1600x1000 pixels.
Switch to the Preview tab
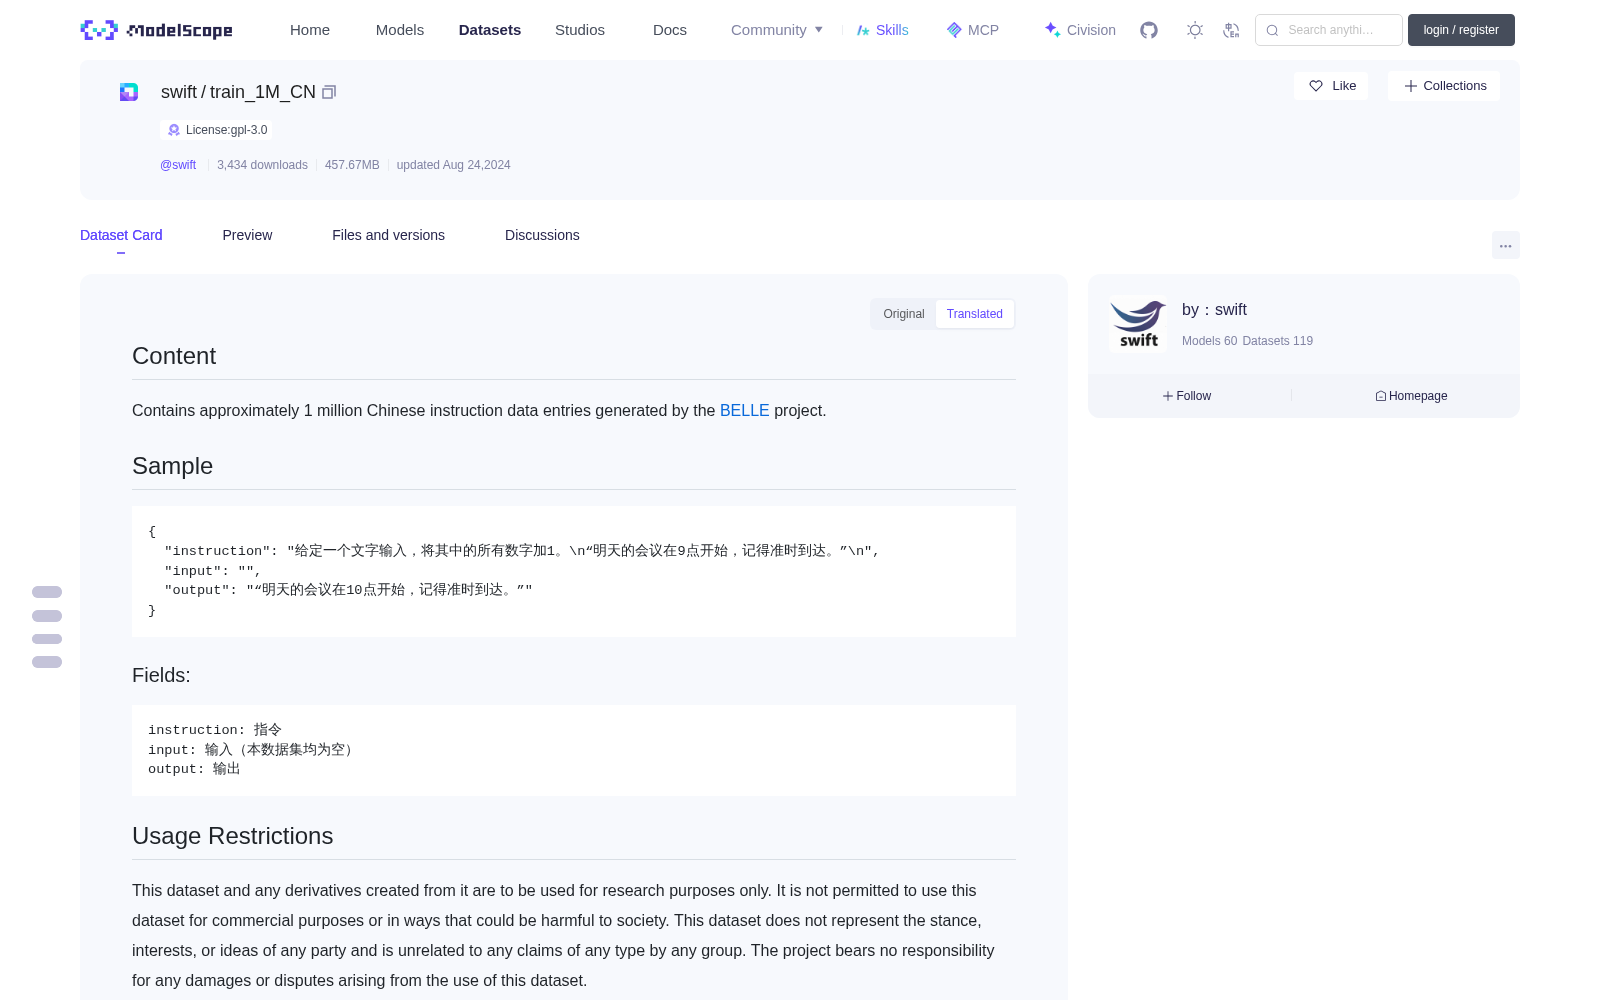pyautogui.click(x=247, y=235)
